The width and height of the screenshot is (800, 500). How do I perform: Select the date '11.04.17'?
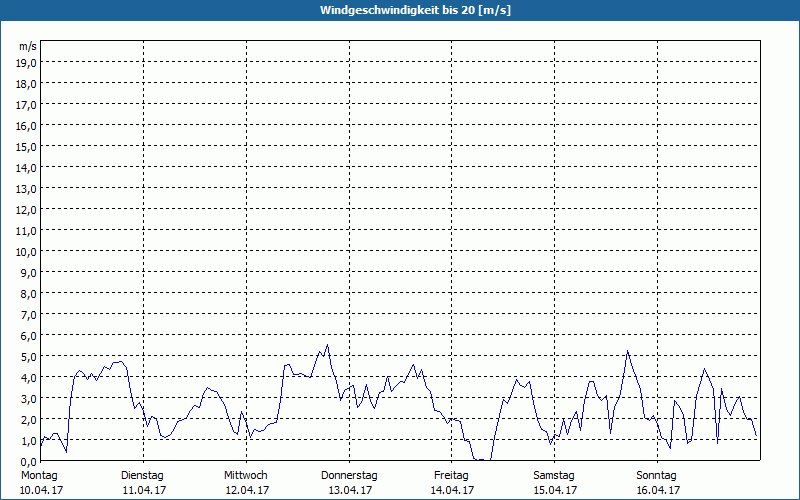pyautogui.click(x=144, y=490)
